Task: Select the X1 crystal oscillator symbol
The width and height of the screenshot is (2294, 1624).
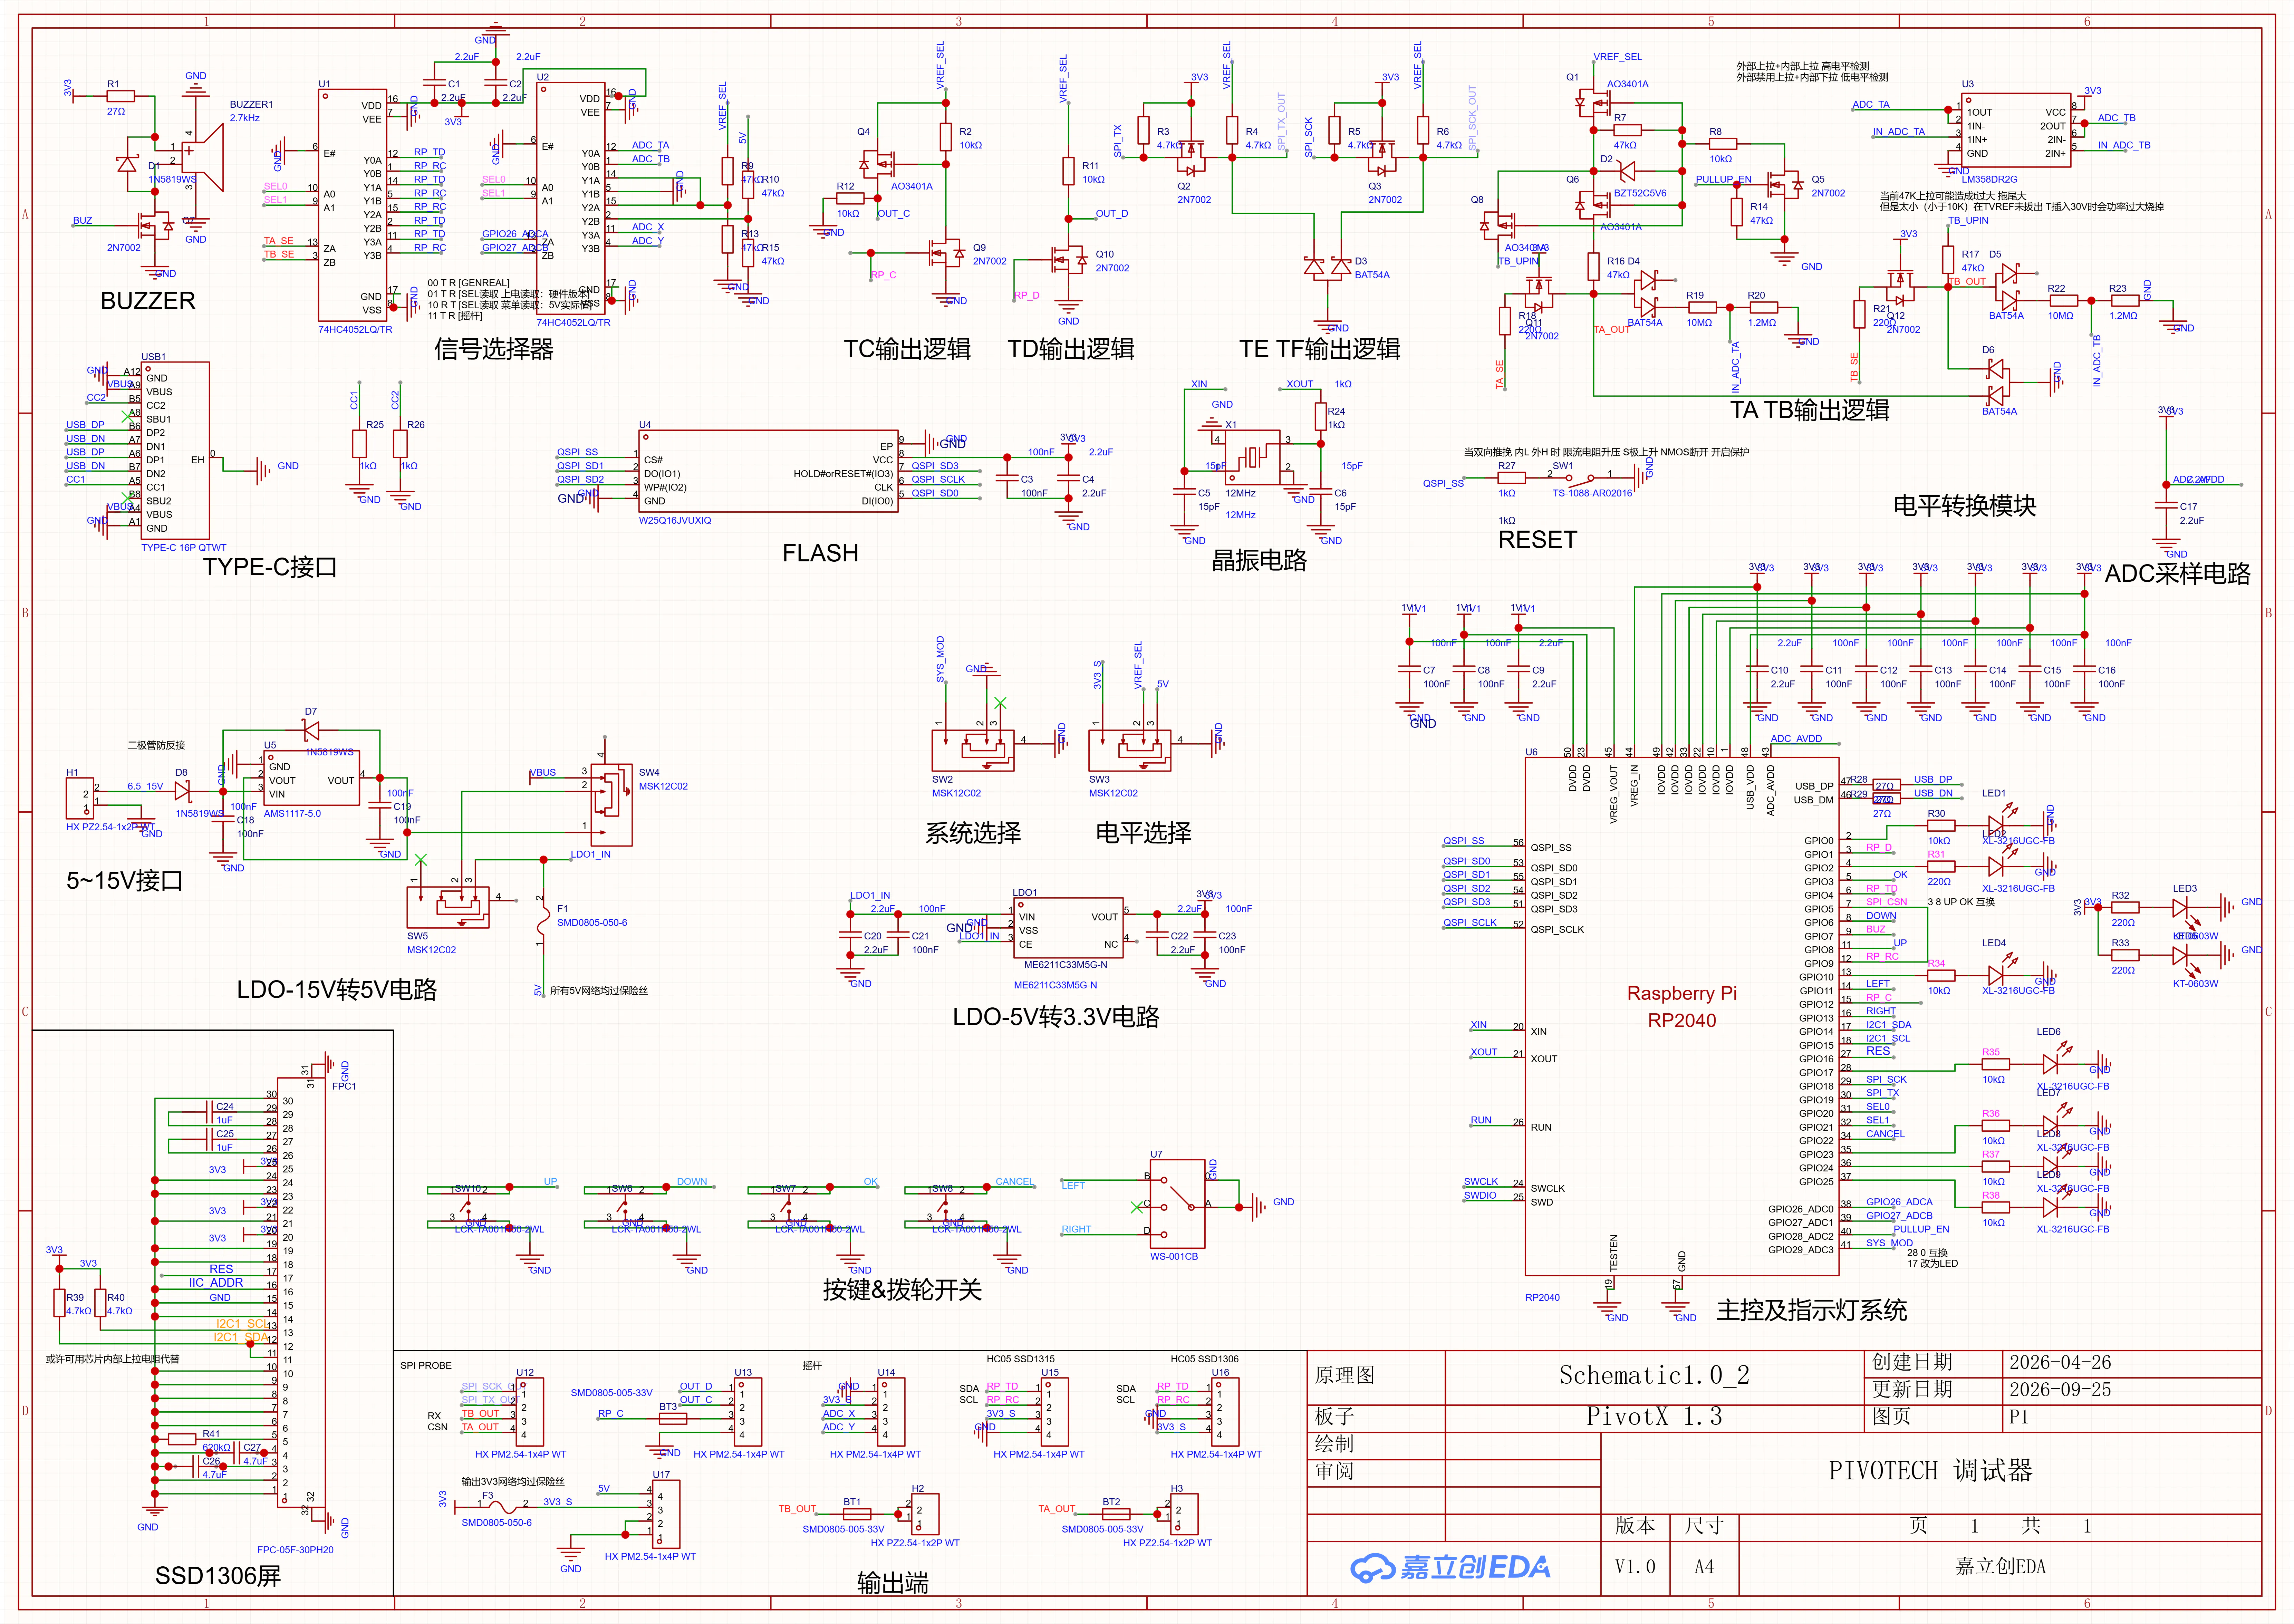Action: tap(1252, 457)
